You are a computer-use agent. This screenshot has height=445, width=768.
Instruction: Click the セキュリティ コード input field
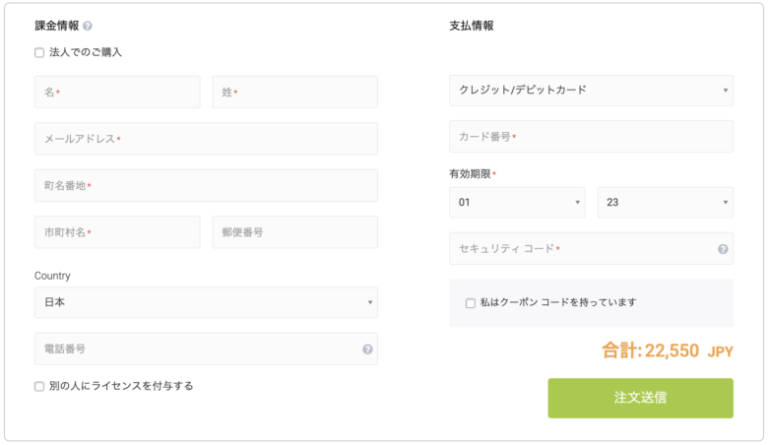[580, 249]
